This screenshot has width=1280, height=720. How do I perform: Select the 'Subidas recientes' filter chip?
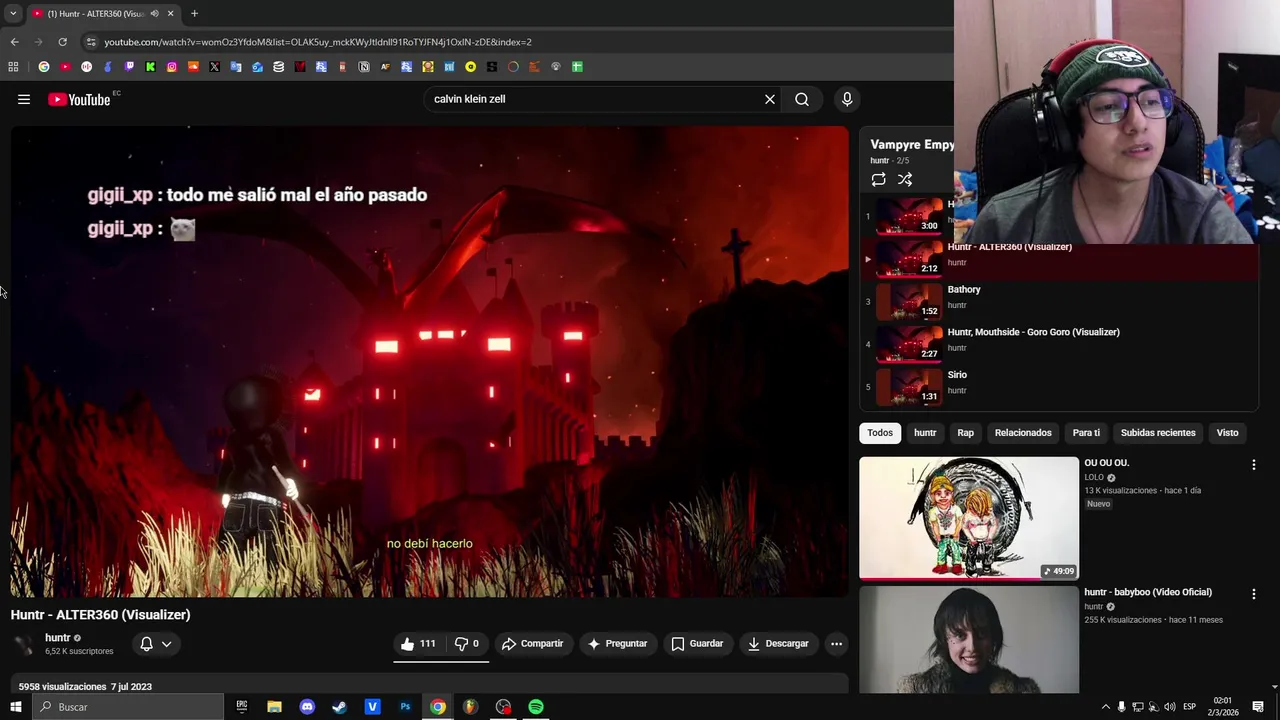(1158, 433)
